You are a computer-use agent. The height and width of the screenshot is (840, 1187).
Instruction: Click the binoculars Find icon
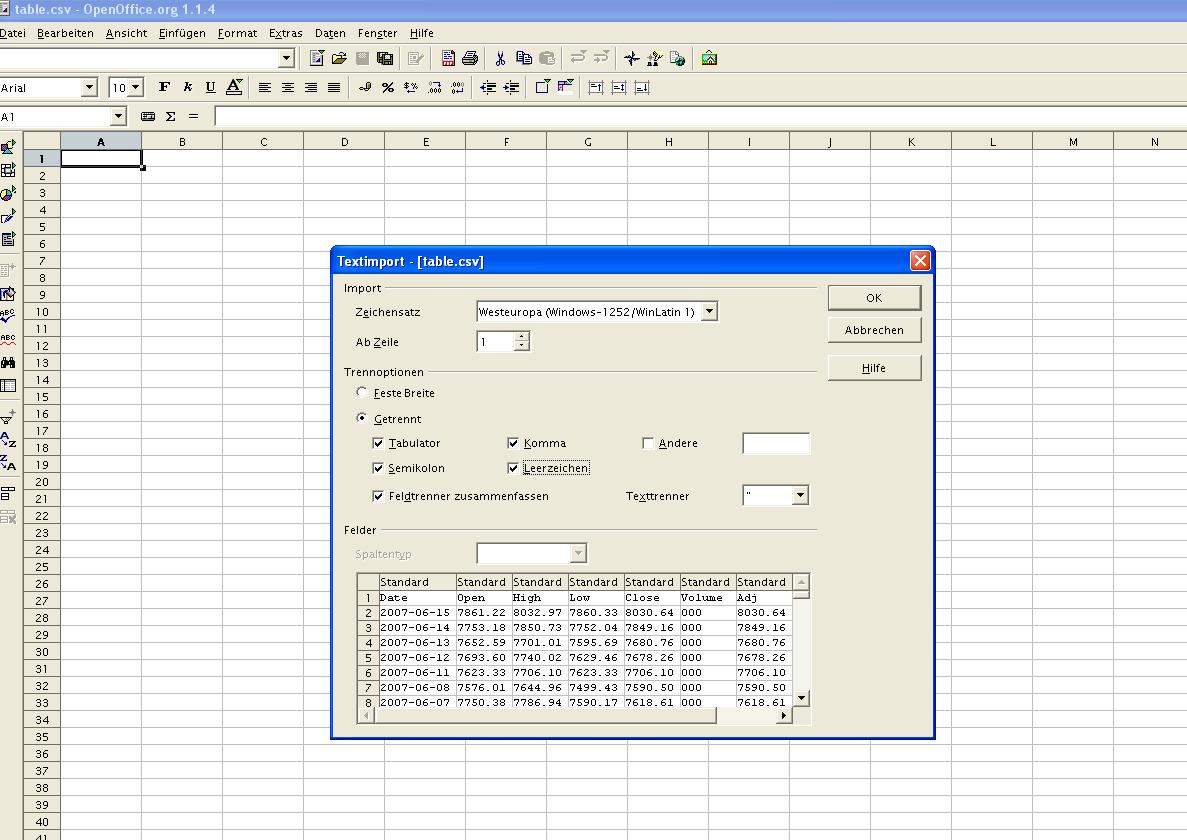click(8, 362)
